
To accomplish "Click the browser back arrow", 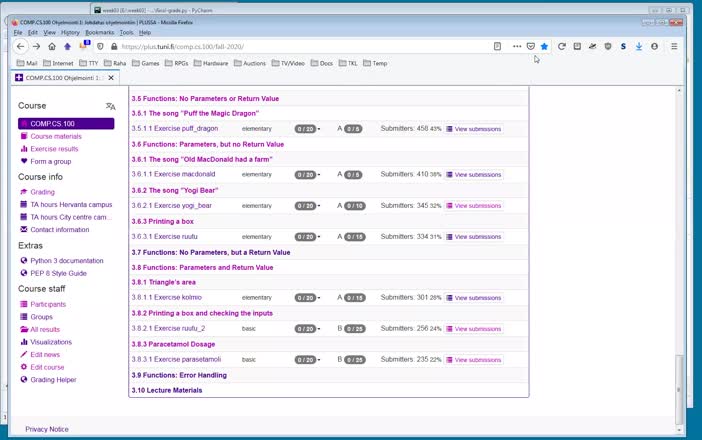I will (20, 46).
